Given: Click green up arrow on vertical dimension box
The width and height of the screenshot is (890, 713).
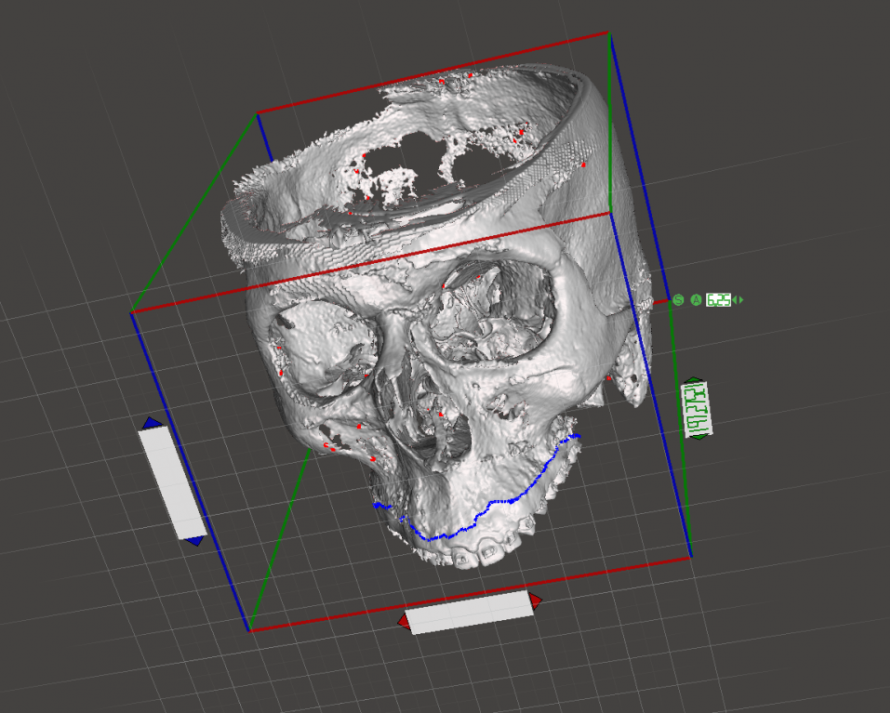Looking at the screenshot, I should coord(694,380).
